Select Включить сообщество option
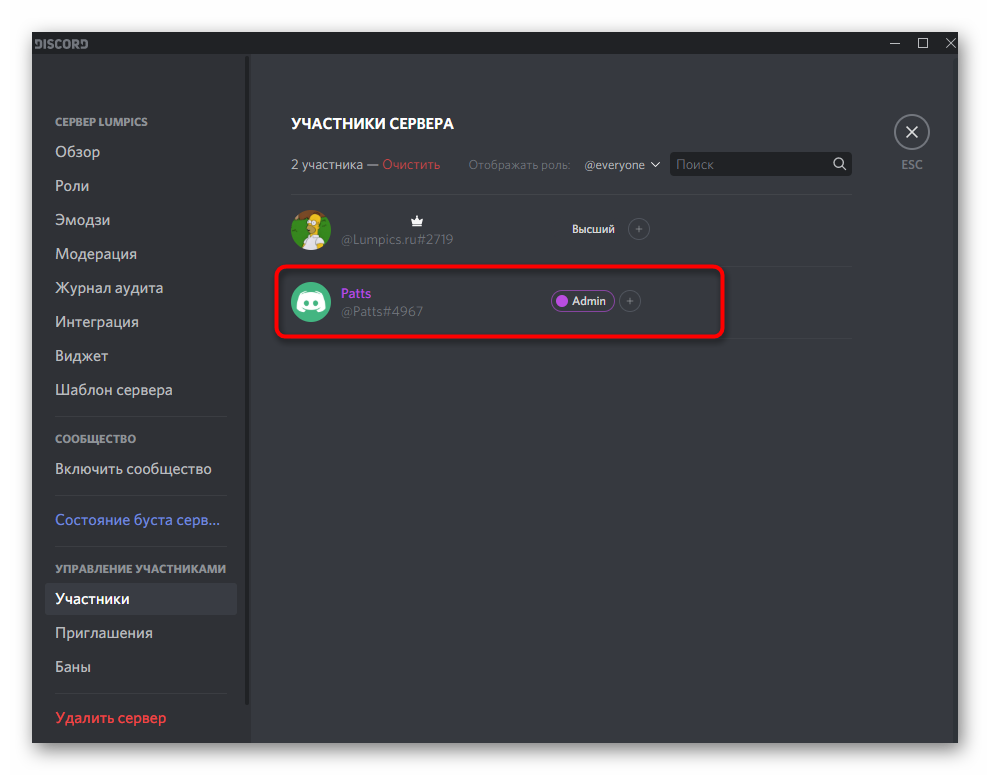This screenshot has height=775, width=990. [x=133, y=469]
